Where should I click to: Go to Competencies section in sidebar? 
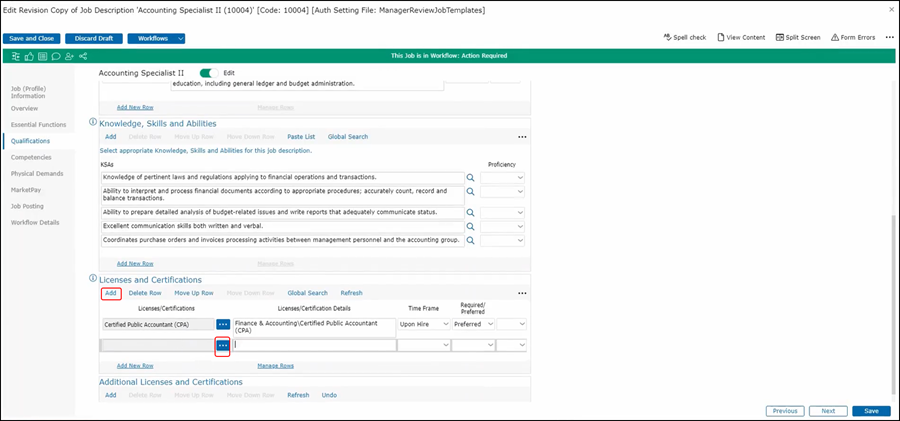click(31, 157)
